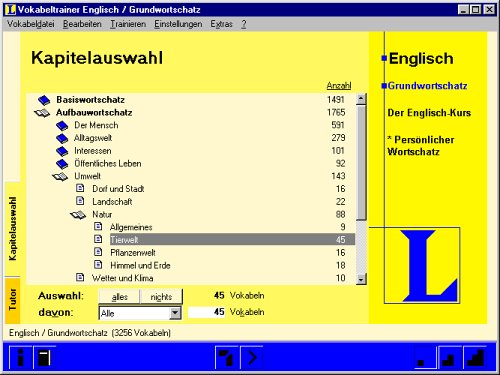The image size is (500, 375).
Task: Open Der Englisch-Kurs in sidebar
Action: click(429, 113)
